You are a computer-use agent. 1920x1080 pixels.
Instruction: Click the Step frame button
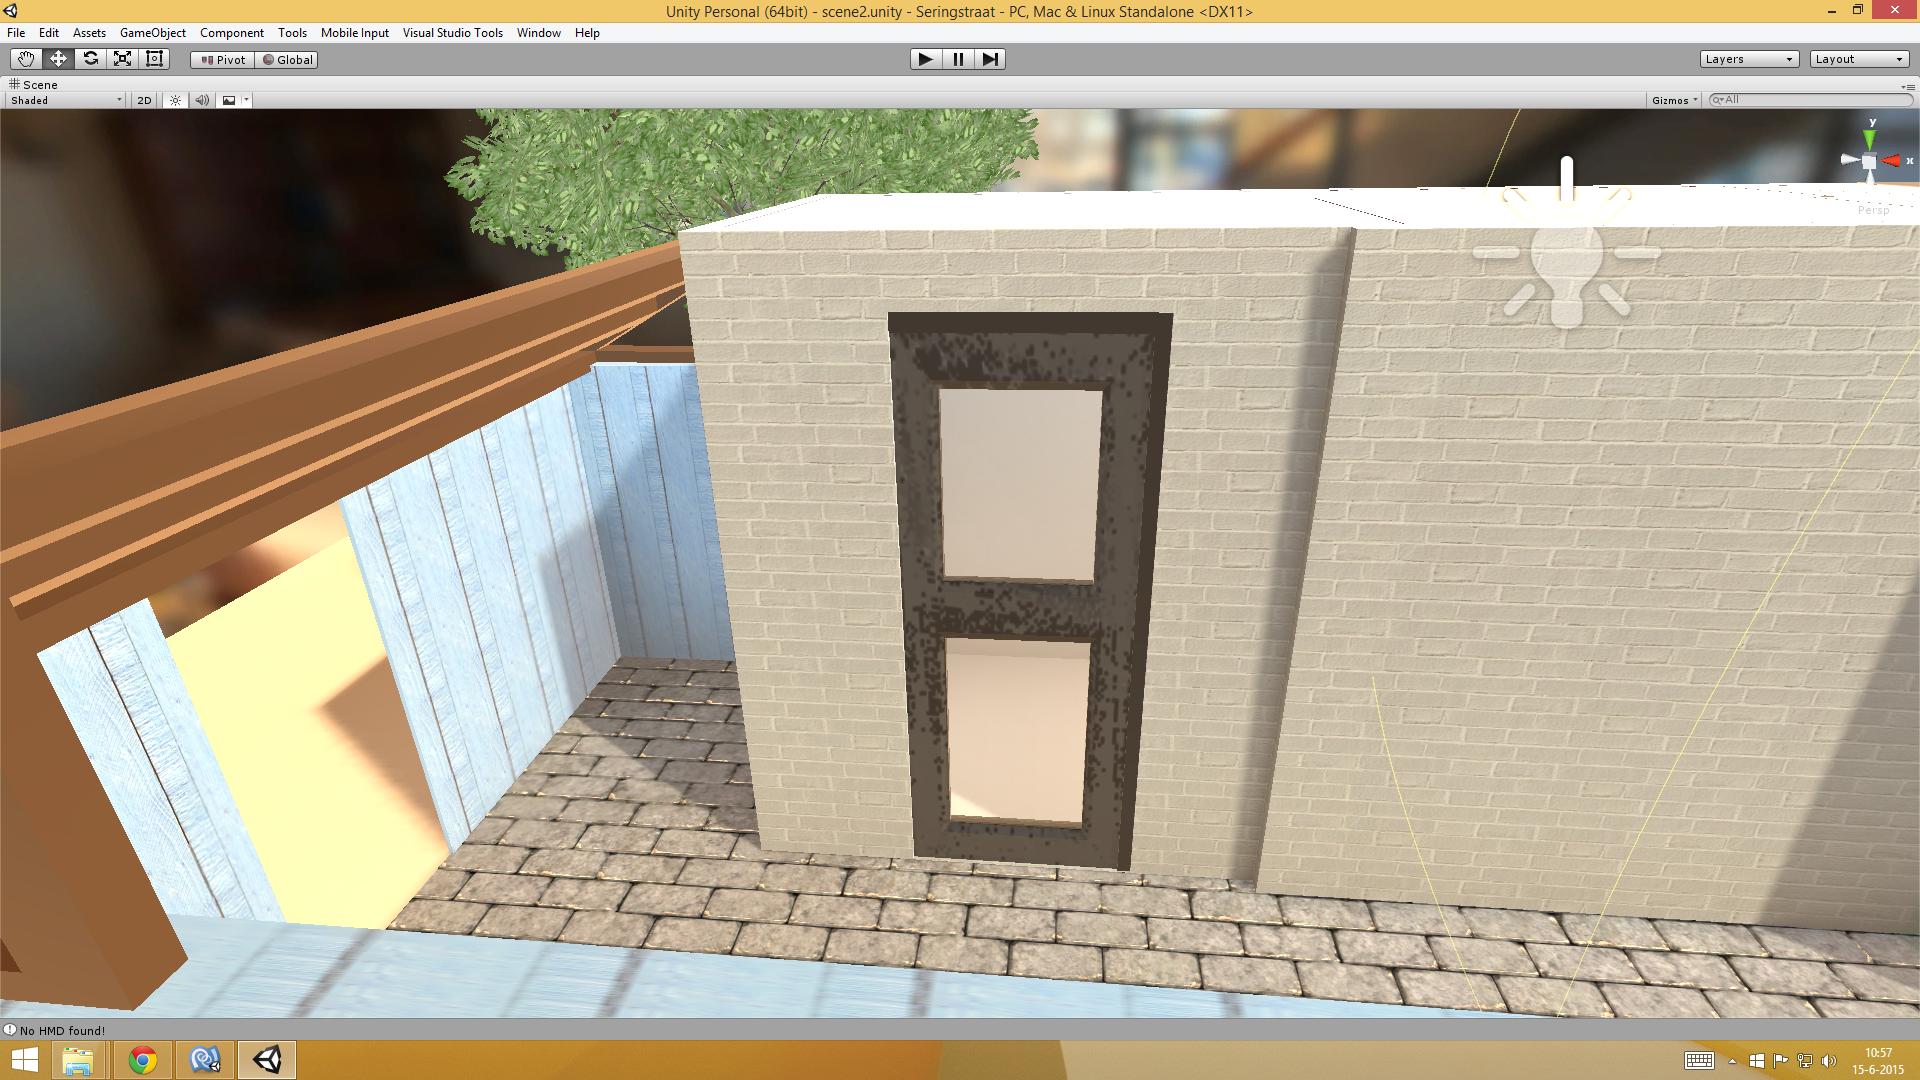(x=990, y=59)
